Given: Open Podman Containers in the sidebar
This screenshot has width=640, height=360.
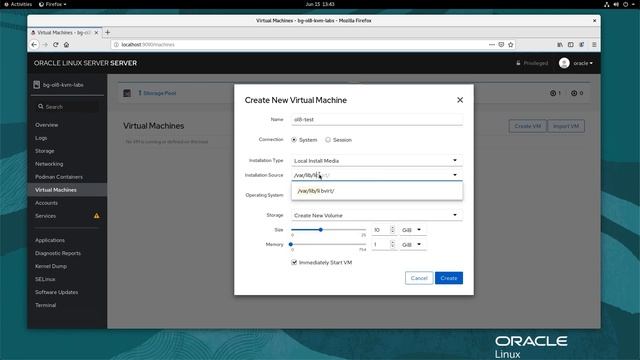Looking at the screenshot, I should pyautogui.click(x=59, y=177).
